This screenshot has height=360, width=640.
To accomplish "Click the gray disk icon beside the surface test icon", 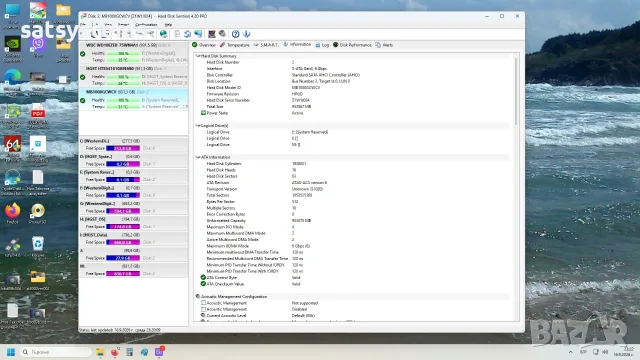I will (222, 34).
